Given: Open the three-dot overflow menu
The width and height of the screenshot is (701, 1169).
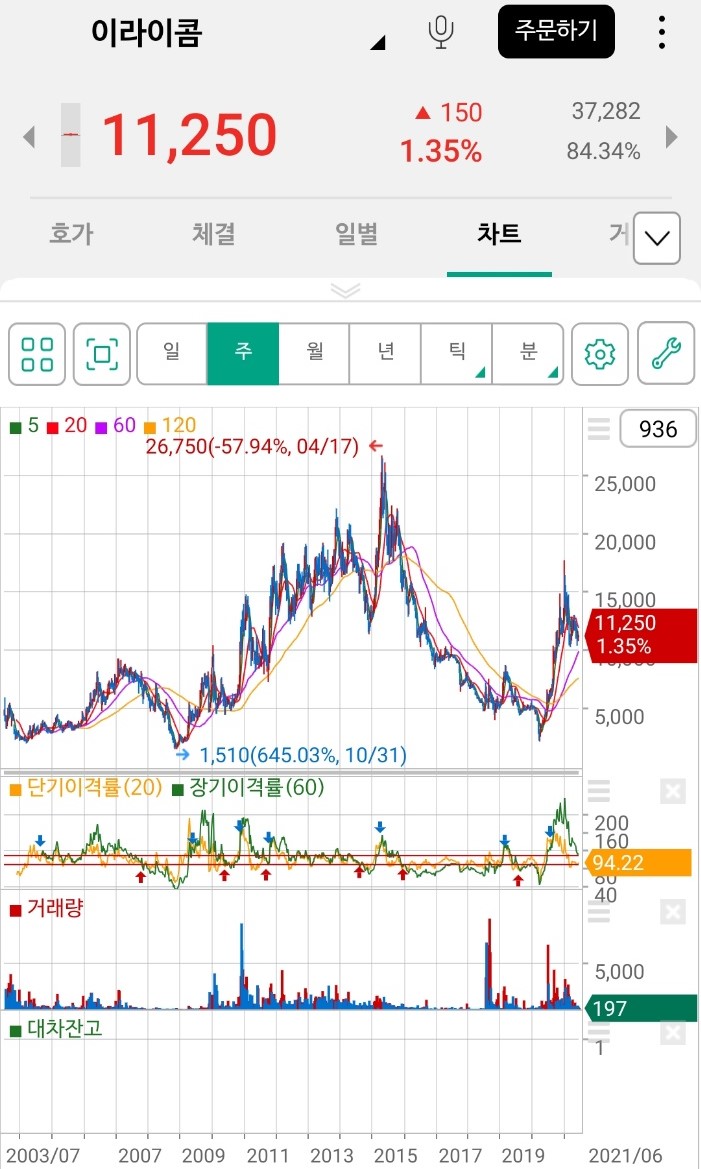Looking at the screenshot, I should 661,32.
